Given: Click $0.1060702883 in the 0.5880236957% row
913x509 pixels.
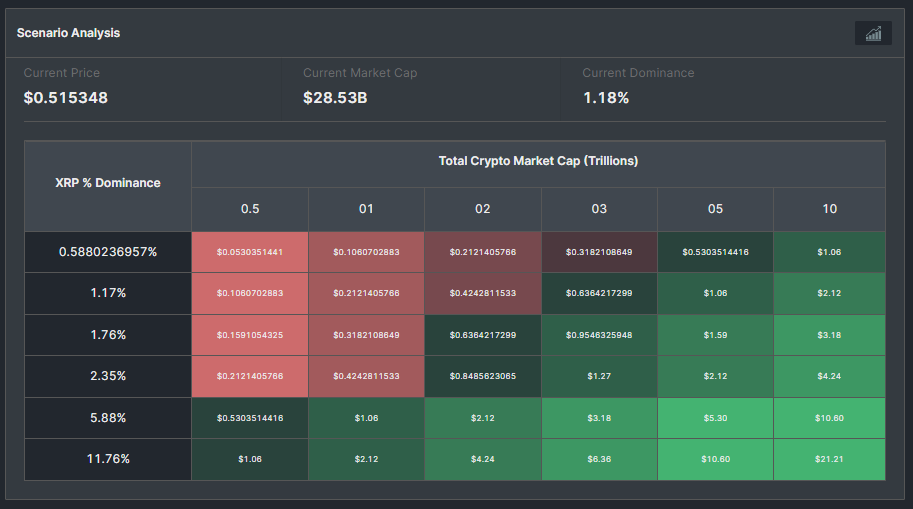Looking at the screenshot, I should (366, 252).
